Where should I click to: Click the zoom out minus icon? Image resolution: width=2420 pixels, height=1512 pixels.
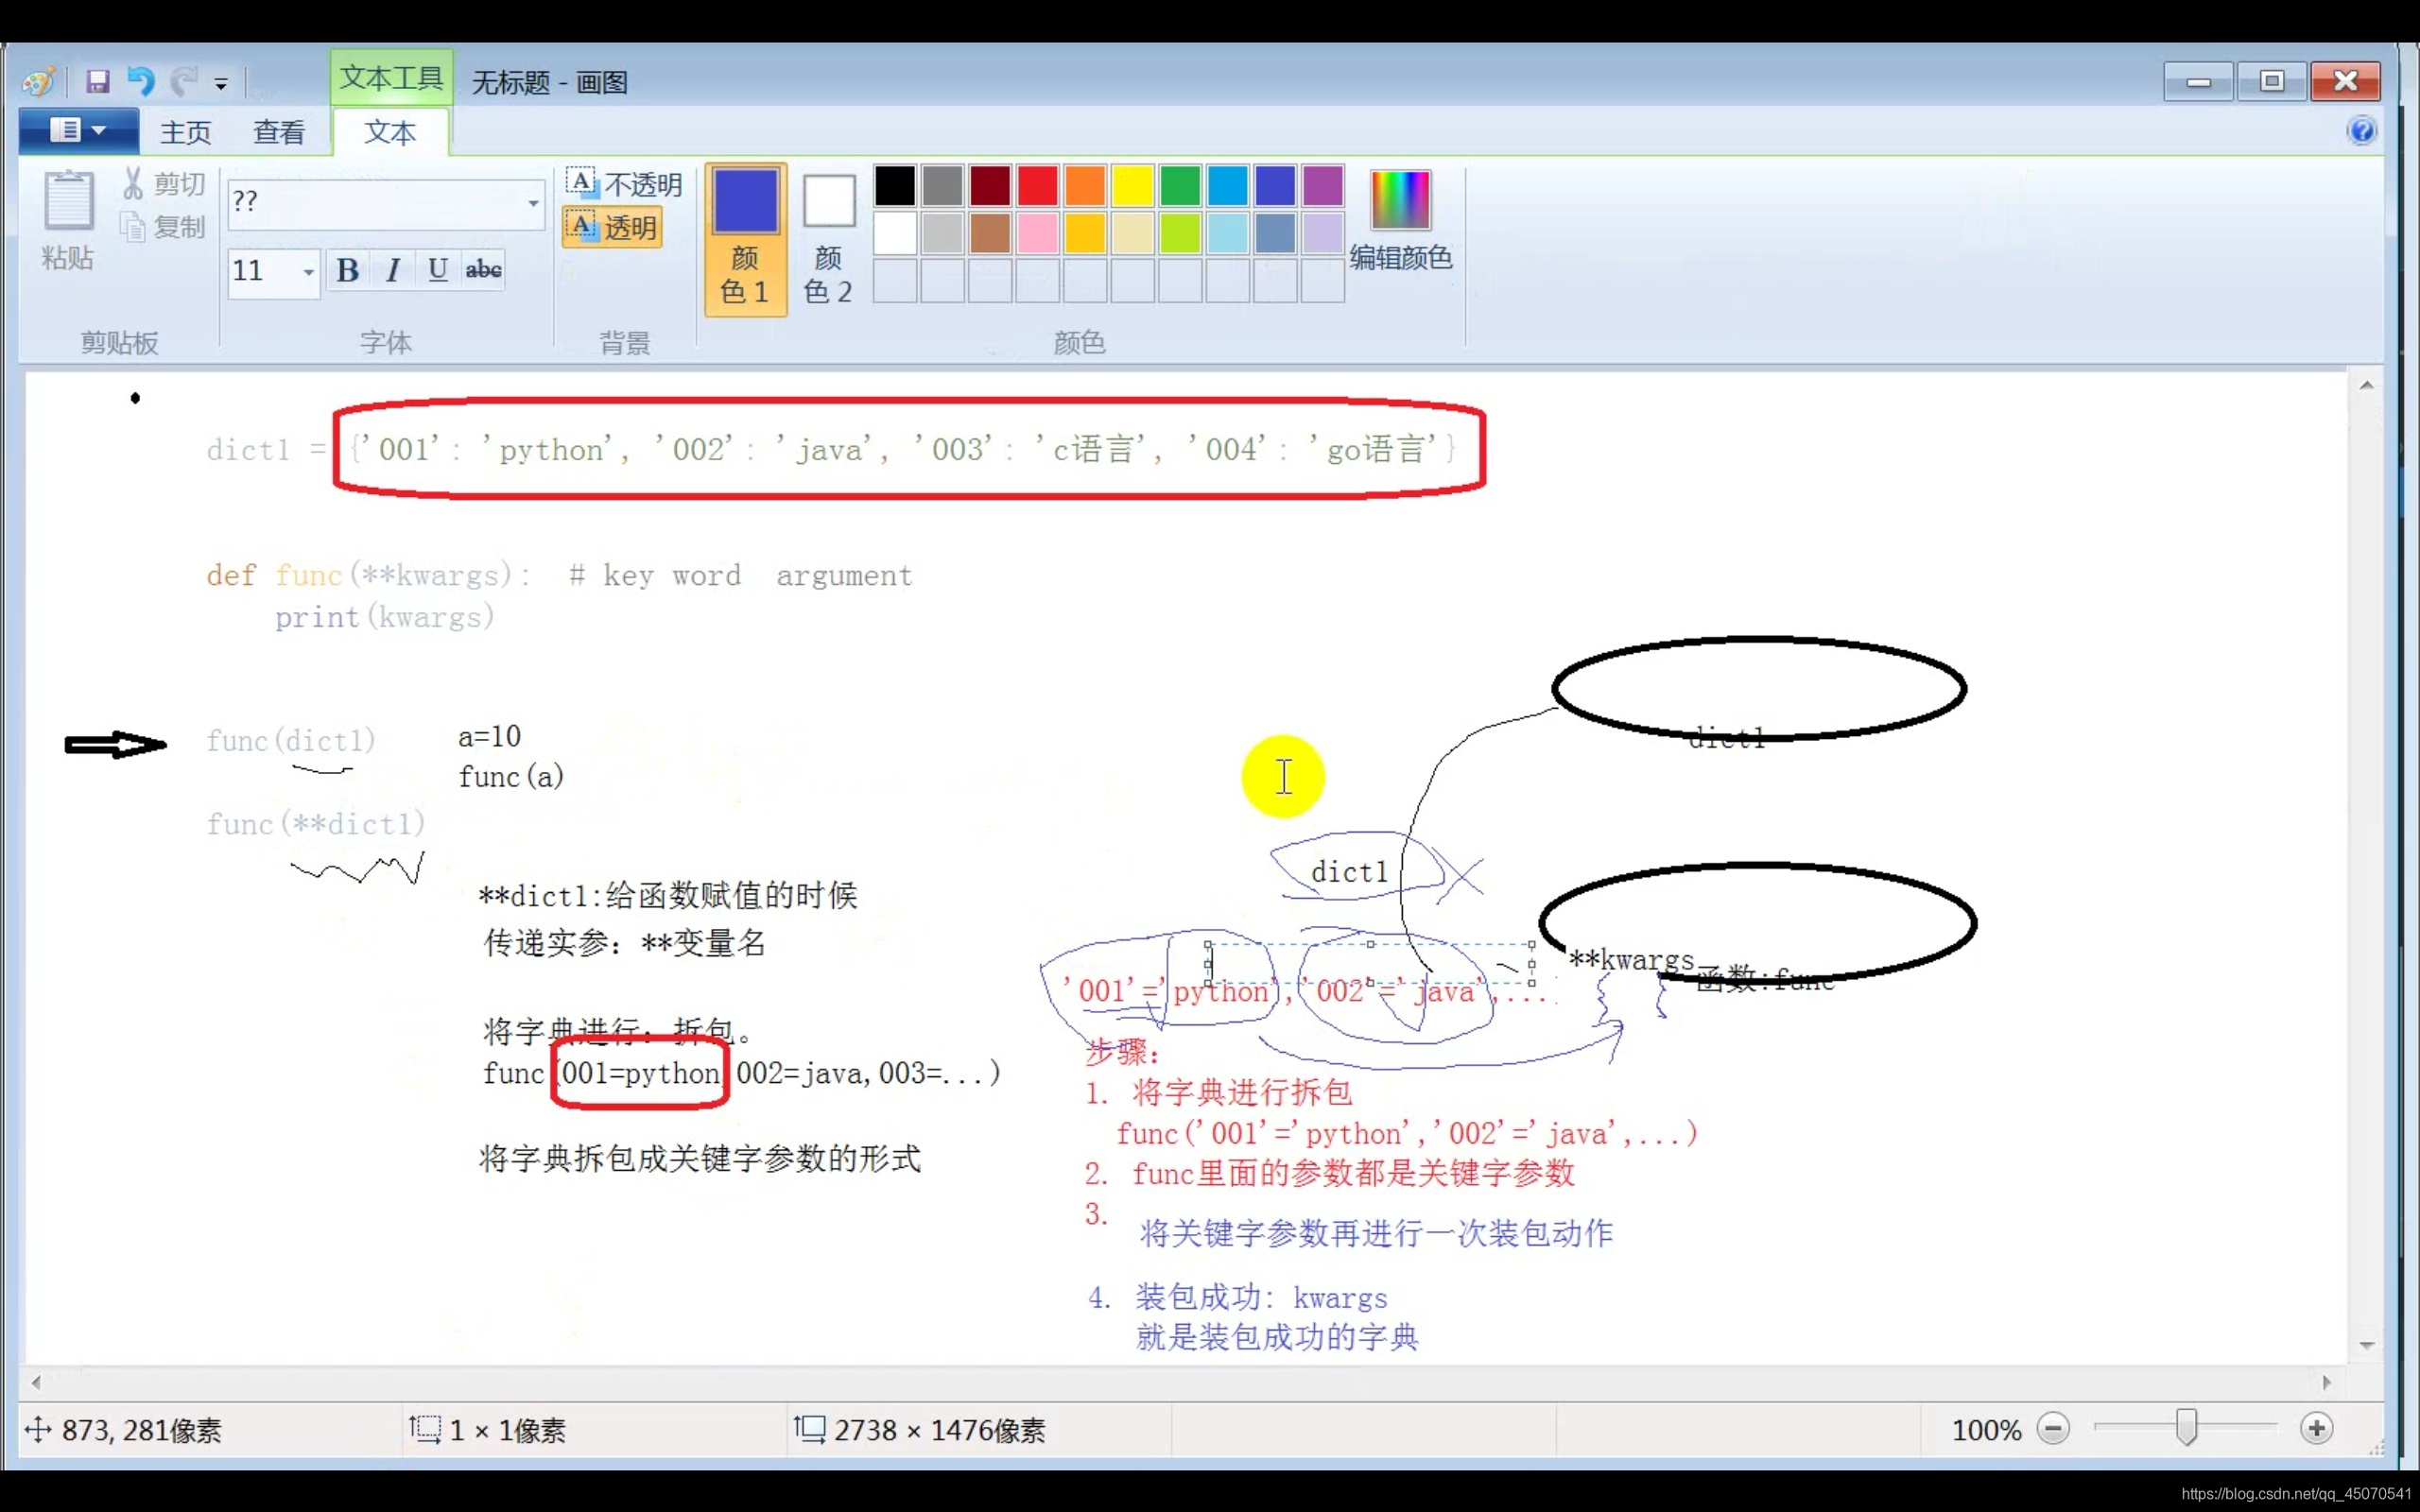[2052, 1428]
